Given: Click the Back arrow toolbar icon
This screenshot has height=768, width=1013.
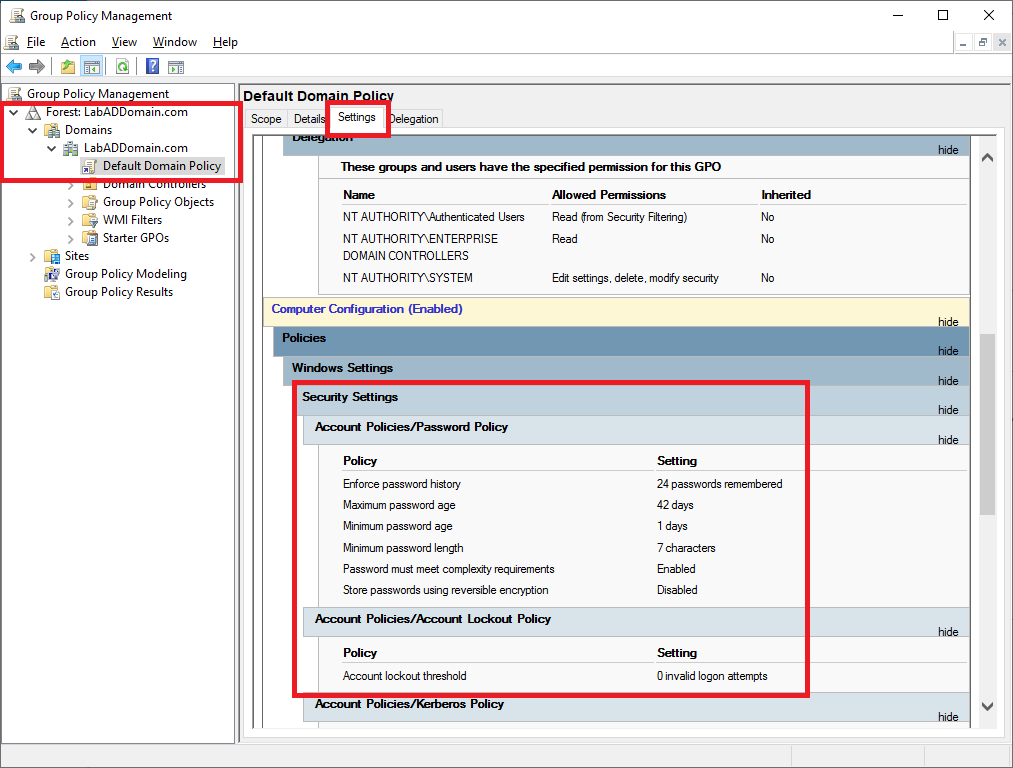Looking at the screenshot, I should (x=14, y=67).
